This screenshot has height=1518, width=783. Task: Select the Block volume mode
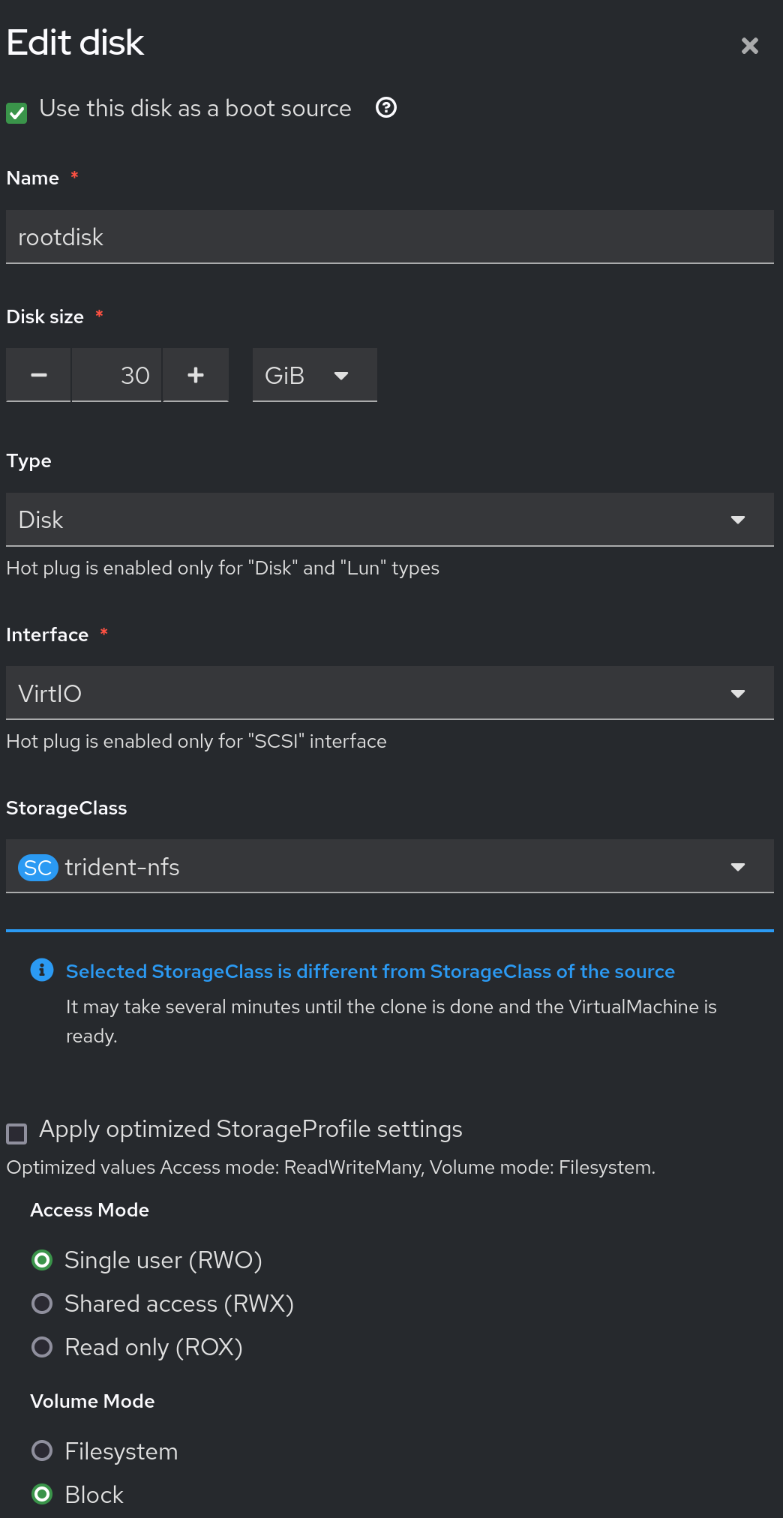42,1495
